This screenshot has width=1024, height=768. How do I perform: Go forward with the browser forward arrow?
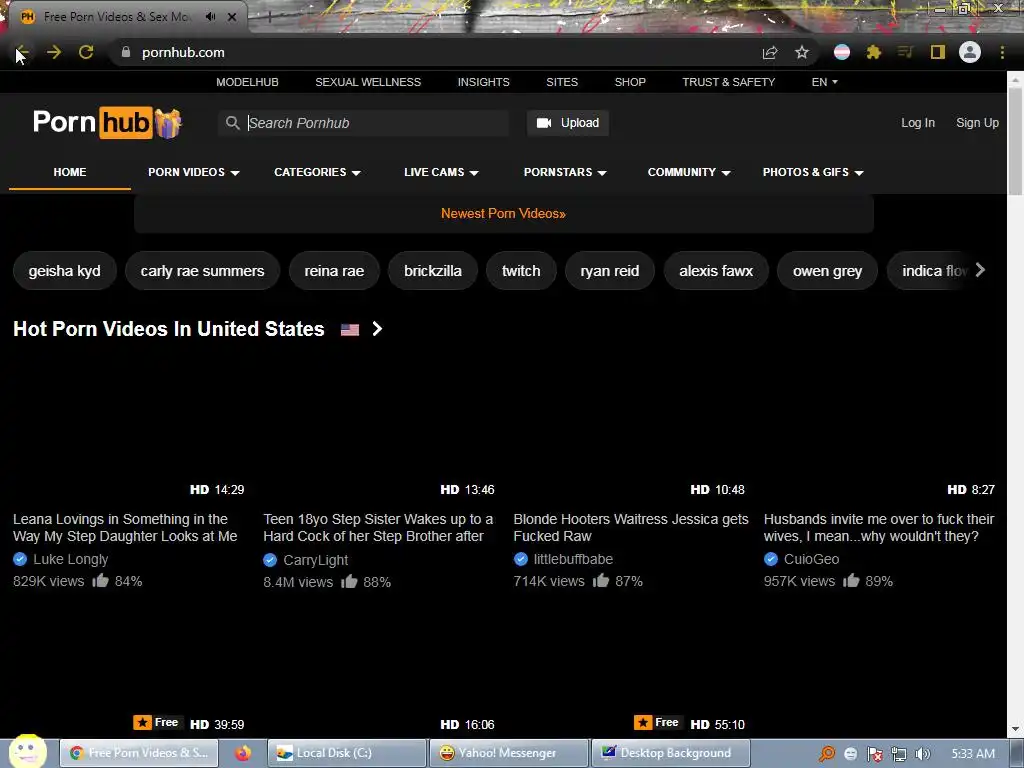(x=54, y=52)
